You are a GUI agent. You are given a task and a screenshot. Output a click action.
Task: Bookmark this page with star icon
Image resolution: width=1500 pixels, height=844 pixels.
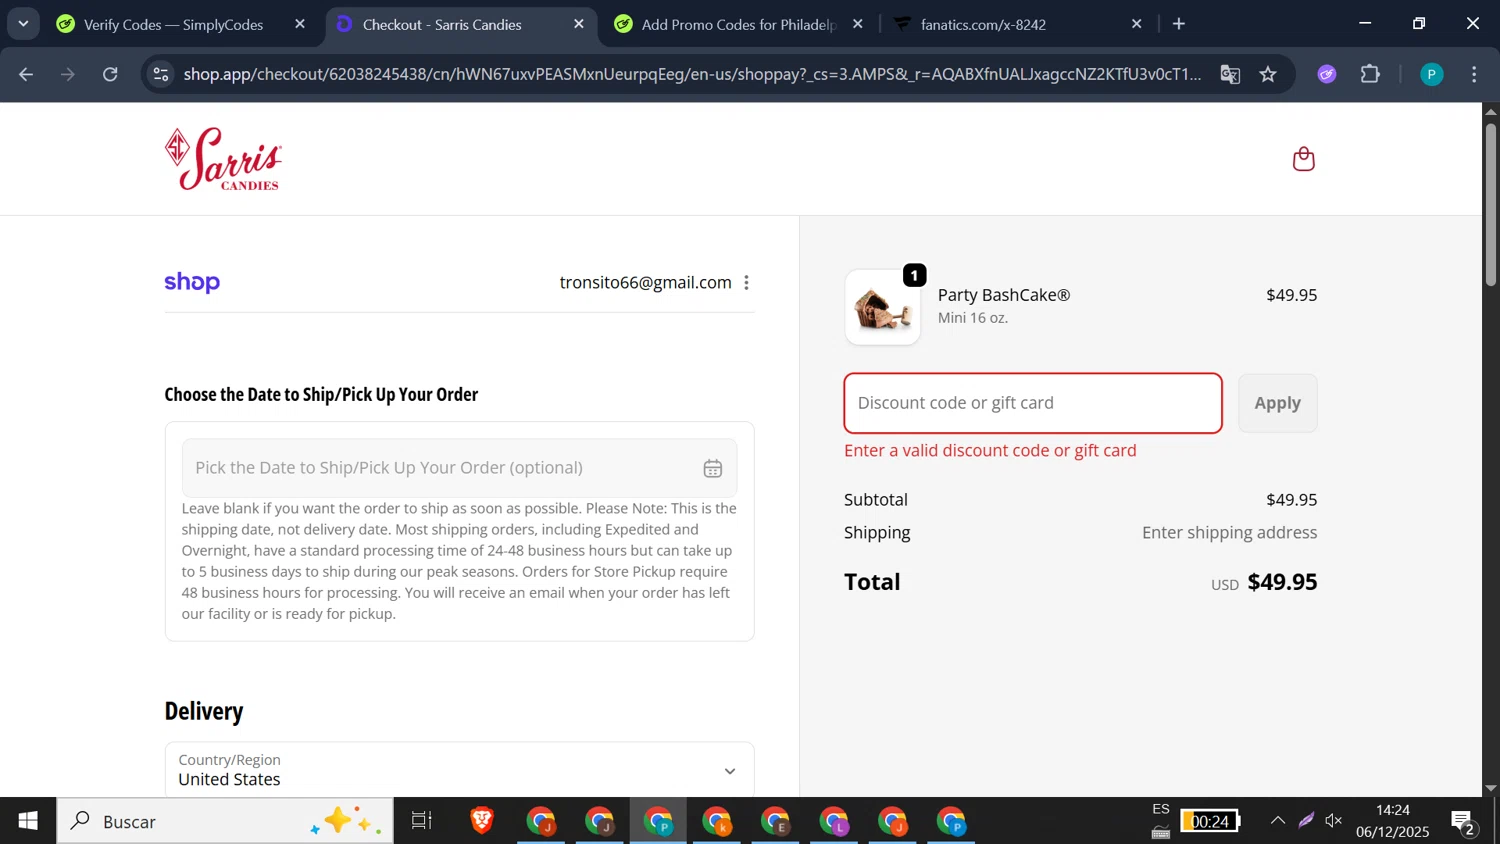[x=1268, y=74]
